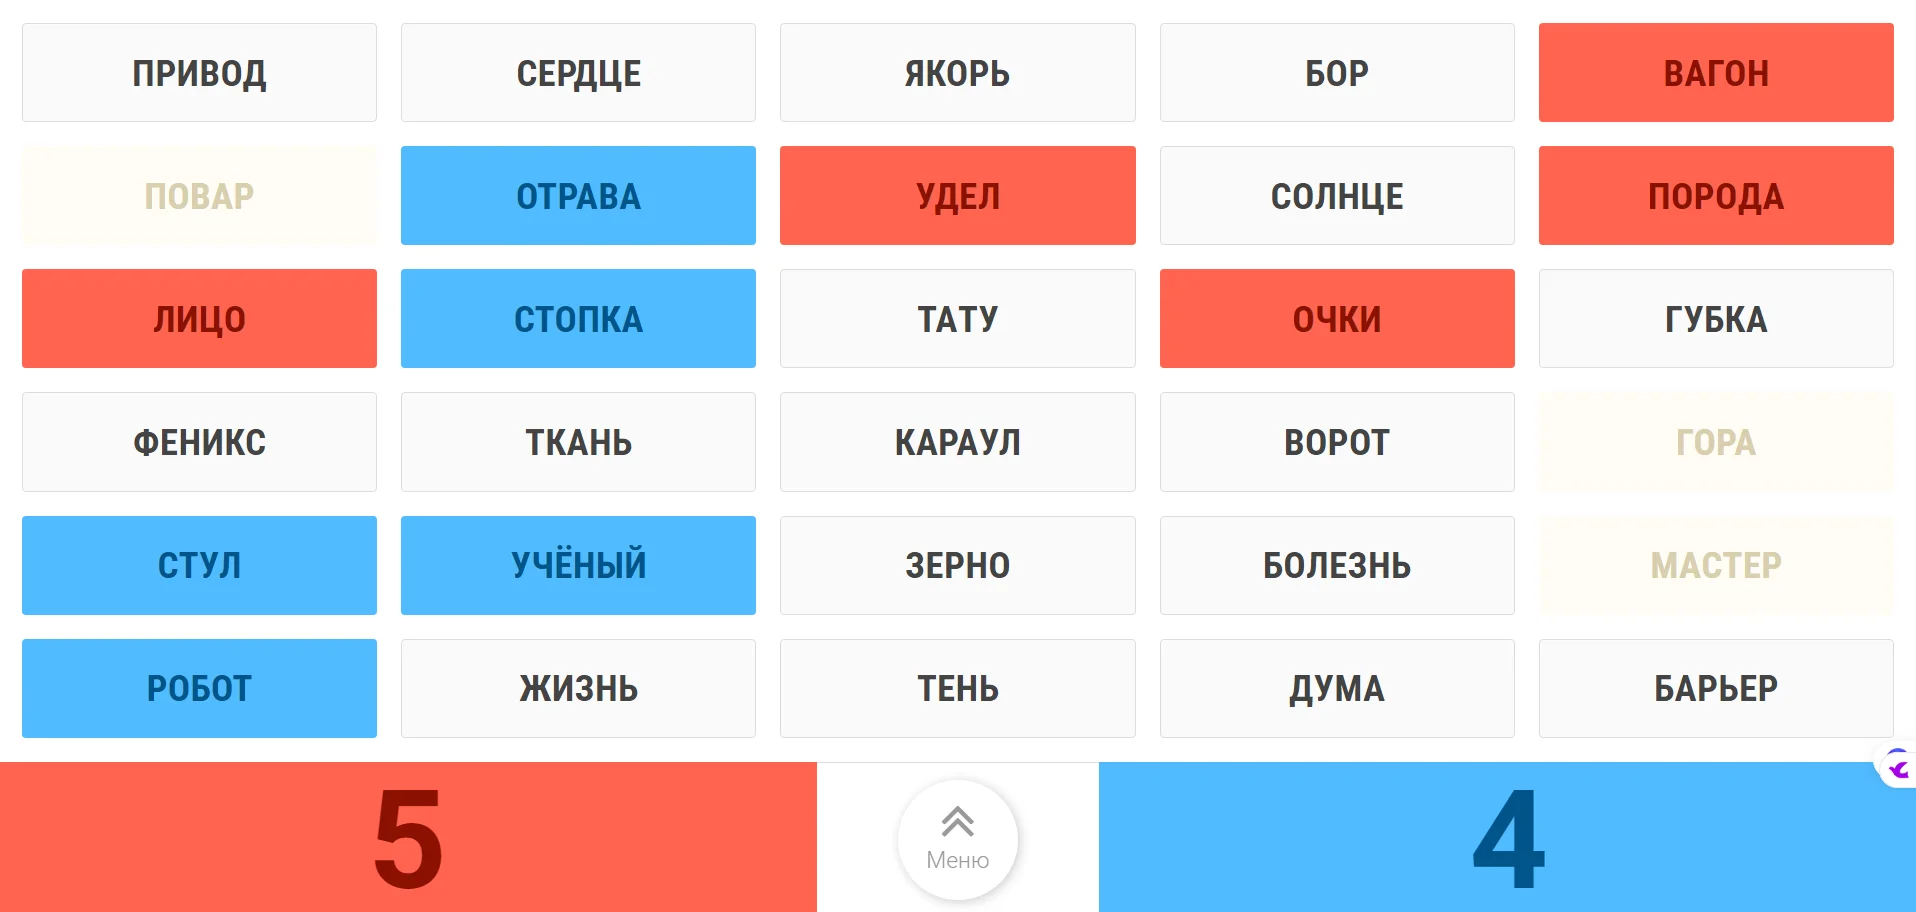The height and width of the screenshot is (912, 1916).
Task: Click the red ВАГОН card
Action: [1715, 73]
